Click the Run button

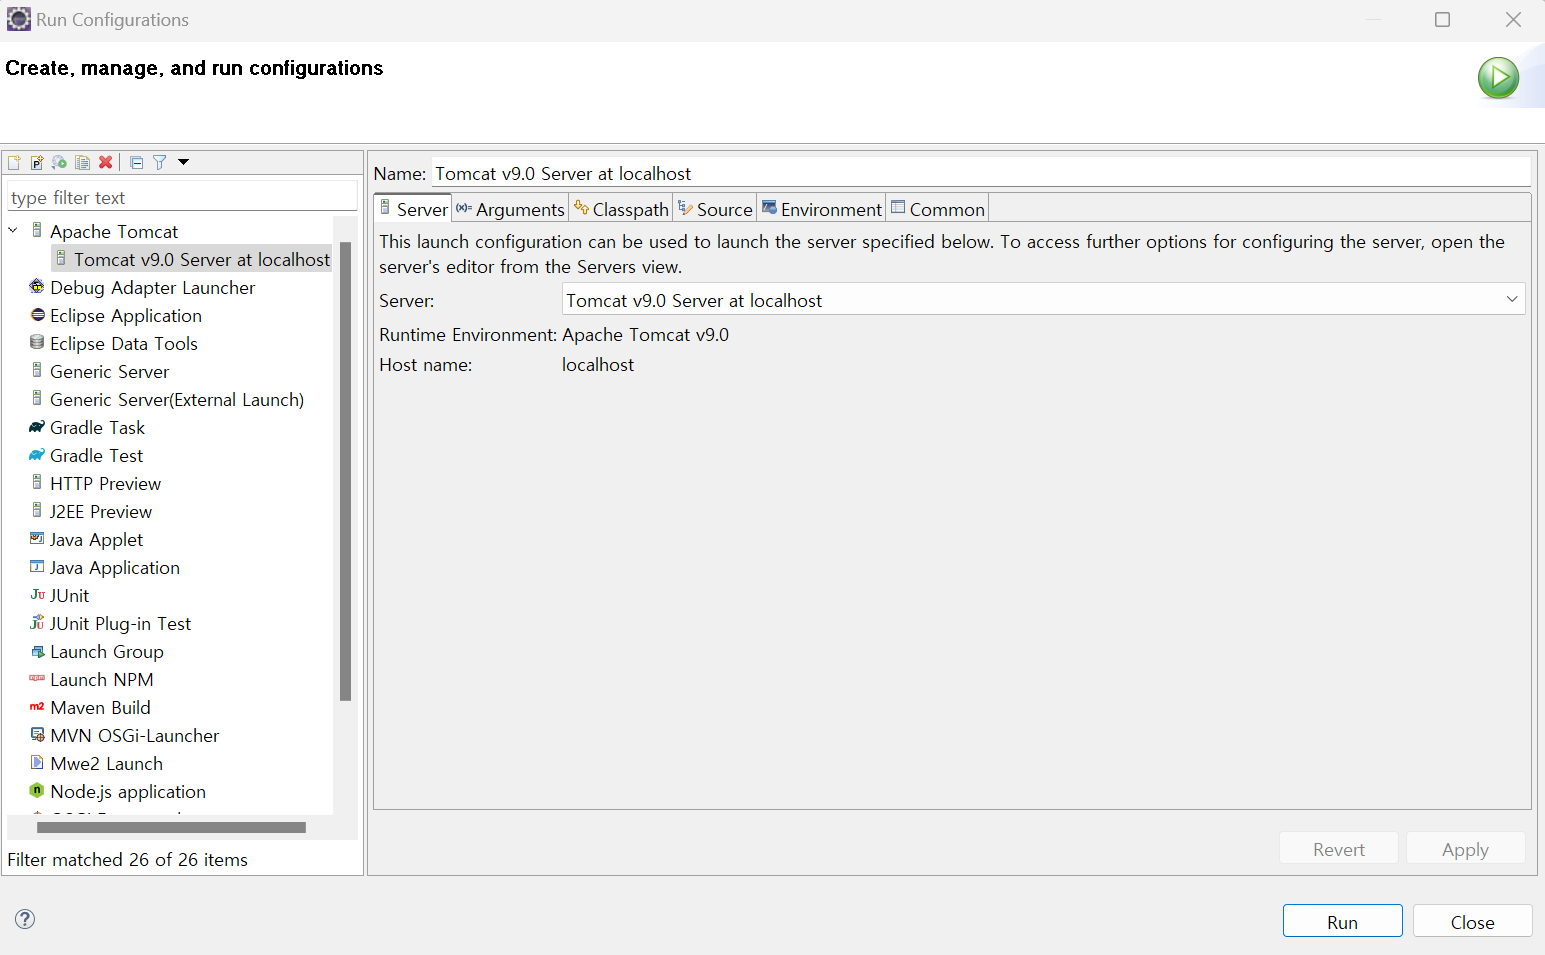[1342, 922]
